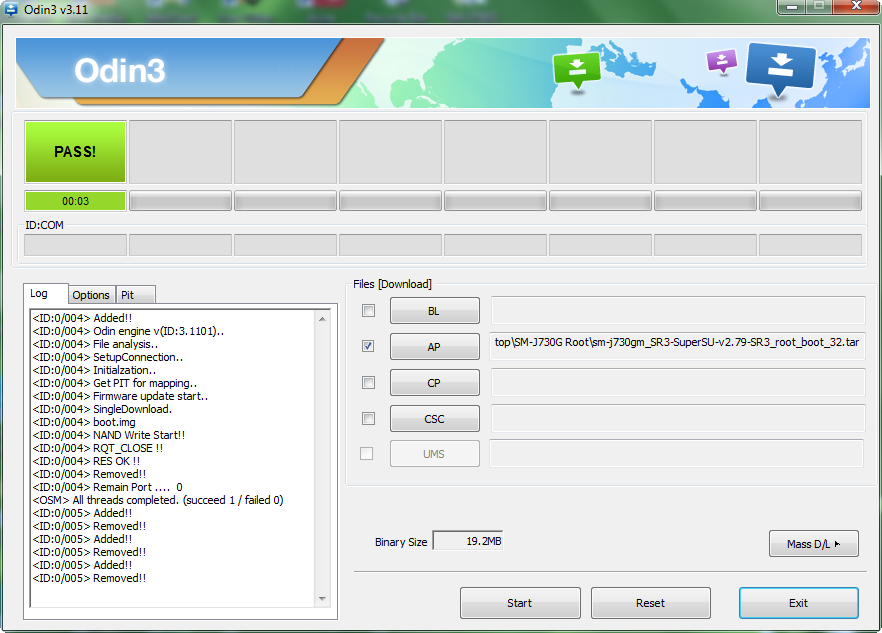Click the empty CSC file path field
The width and height of the screenshot is (882, 633).
(x=678, y=419)
